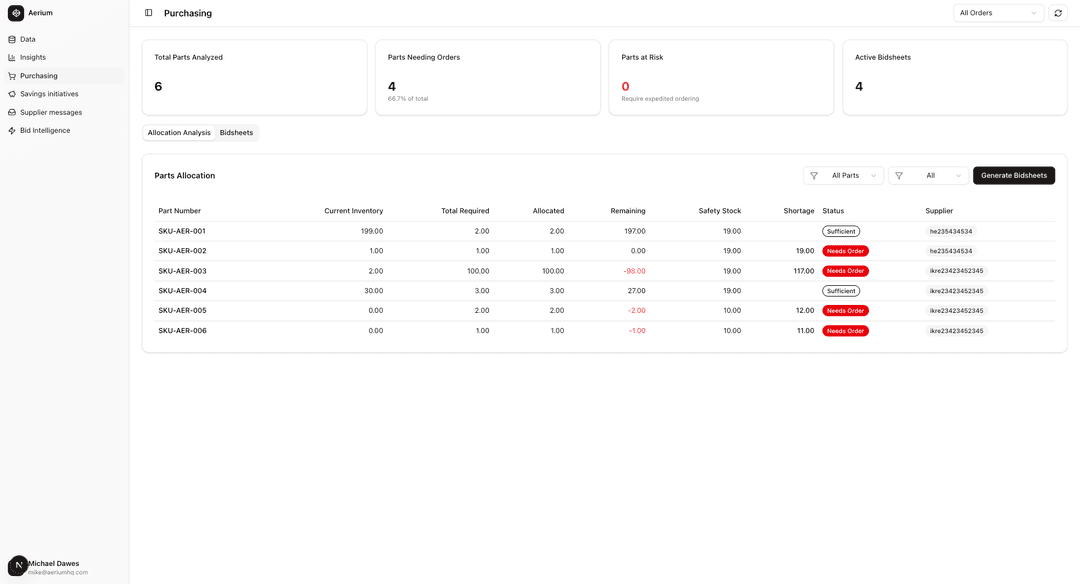The image size is (1080, 584).
Task: Select Purchasing in the sidebar
Action: click(x=39, y=76)
